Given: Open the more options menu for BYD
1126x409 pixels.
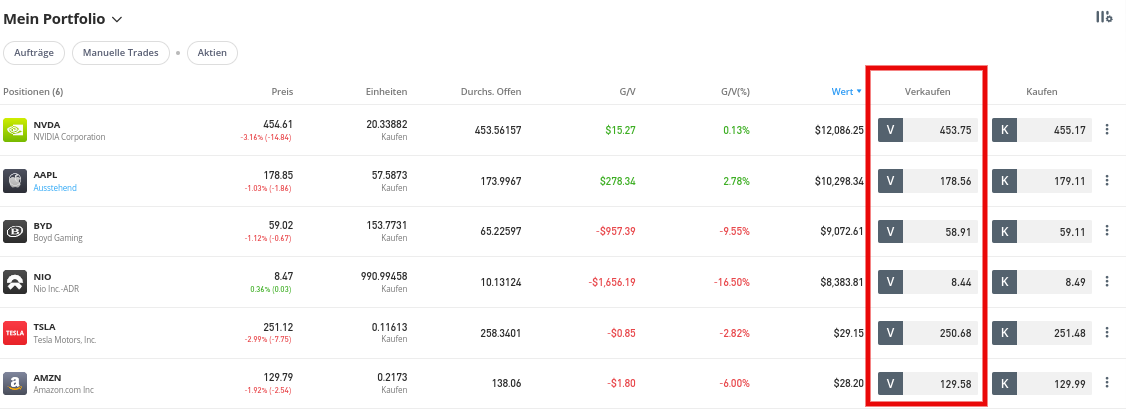Looking at the screenshot, I should point(1107,231).
